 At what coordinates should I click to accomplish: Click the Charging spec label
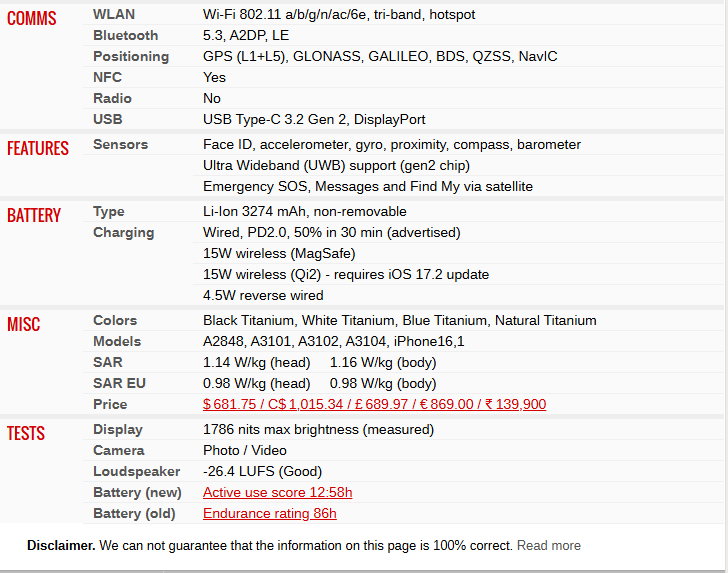click(x=123, y=233)
